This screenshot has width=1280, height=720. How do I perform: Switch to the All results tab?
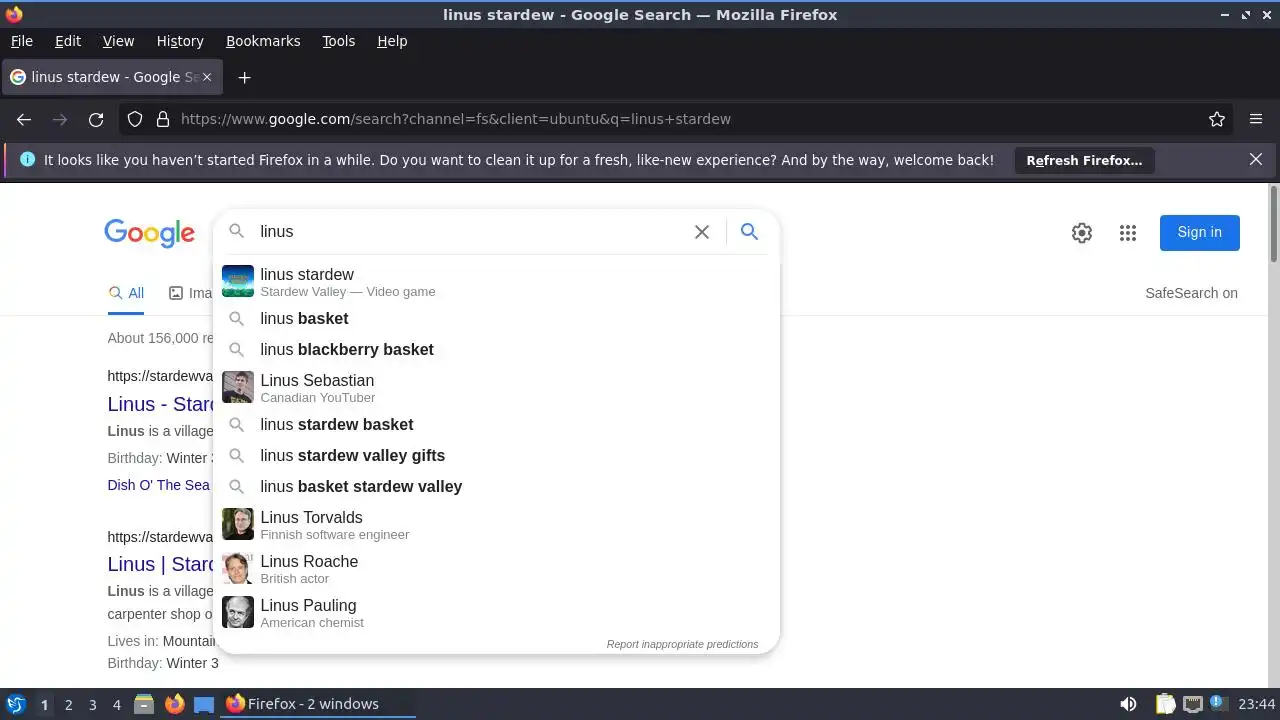126,293
